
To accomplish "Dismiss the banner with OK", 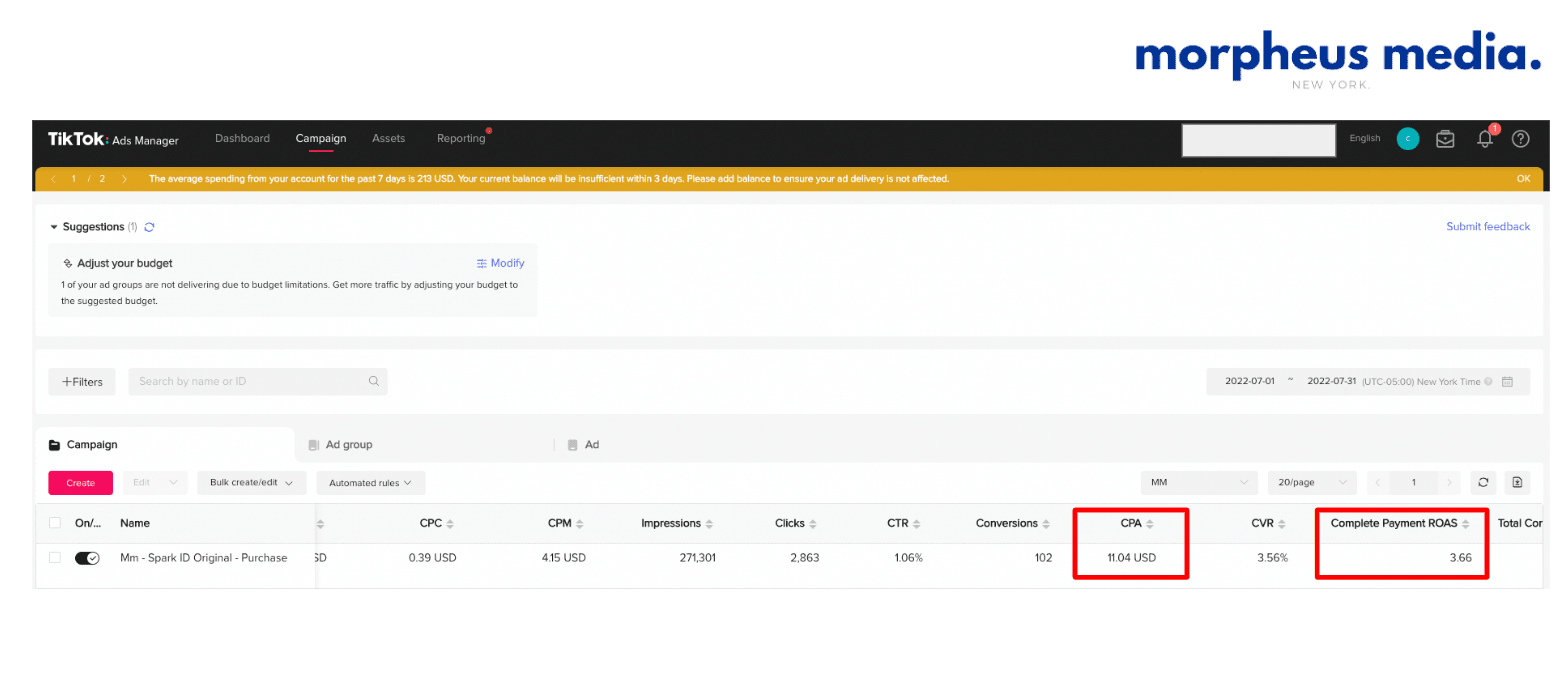I will (x=1523, y=179).
